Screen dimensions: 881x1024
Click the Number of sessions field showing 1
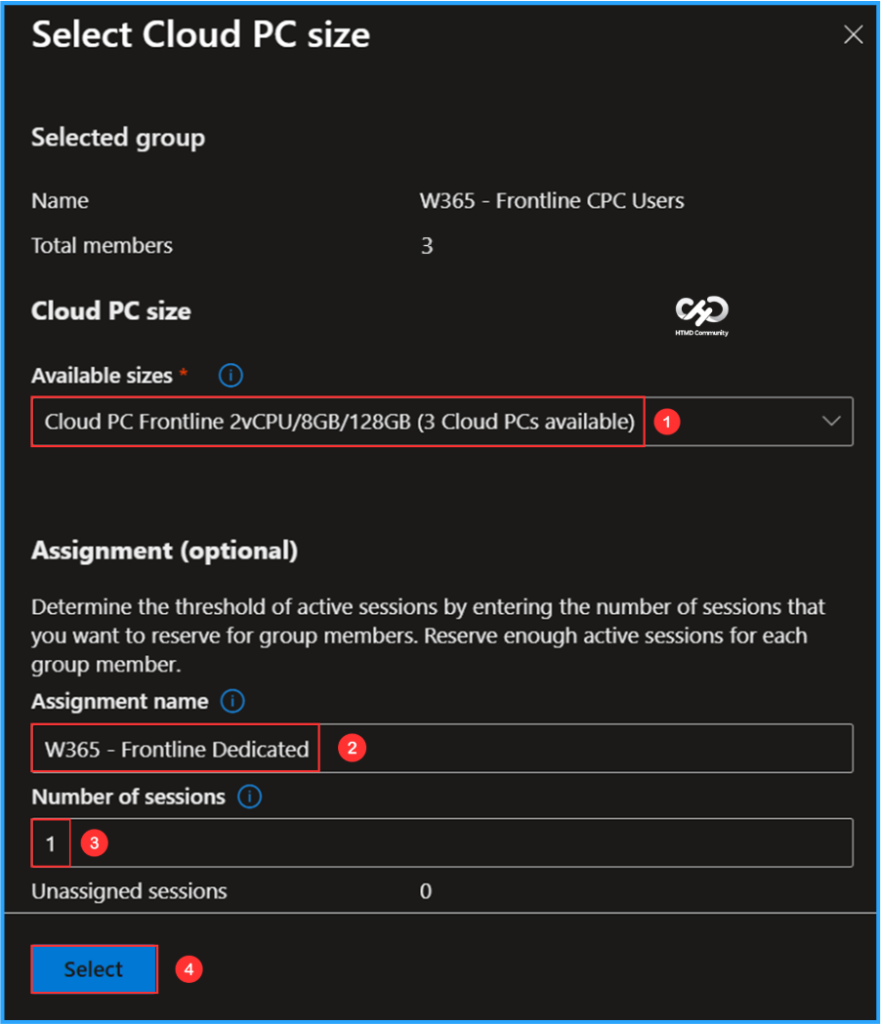tap(50, 842)
